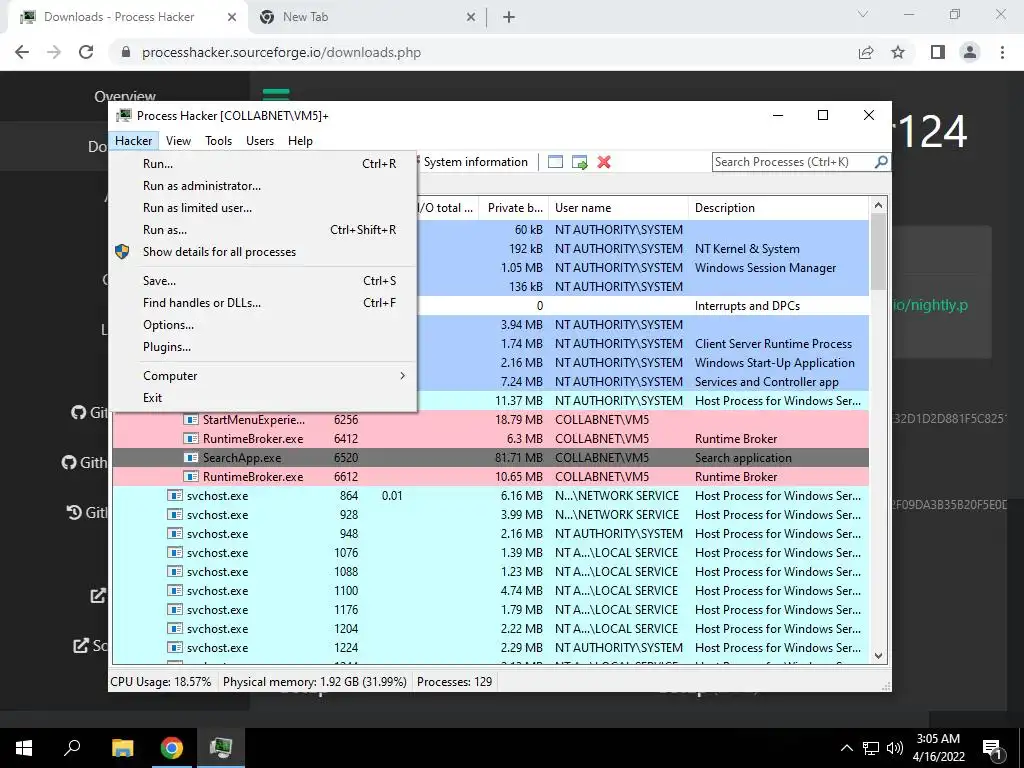
Task: Open the notification center icon
Action: 992,748
